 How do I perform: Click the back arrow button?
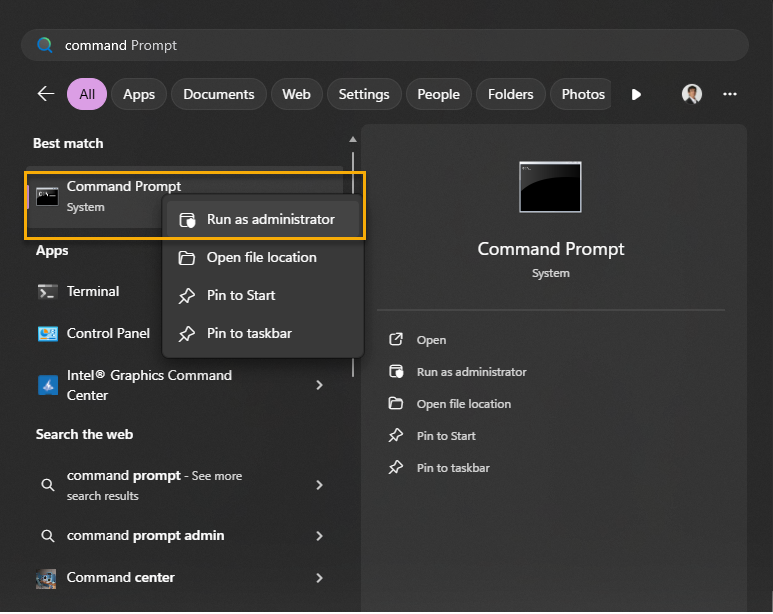46,94
